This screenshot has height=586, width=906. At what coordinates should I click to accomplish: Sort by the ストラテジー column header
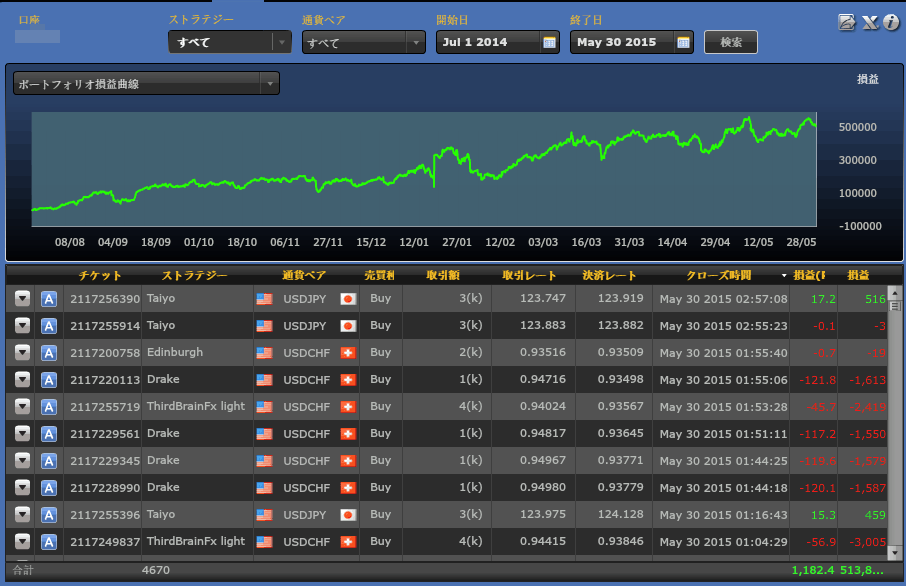pyautogui.click(x=194, y=276)
